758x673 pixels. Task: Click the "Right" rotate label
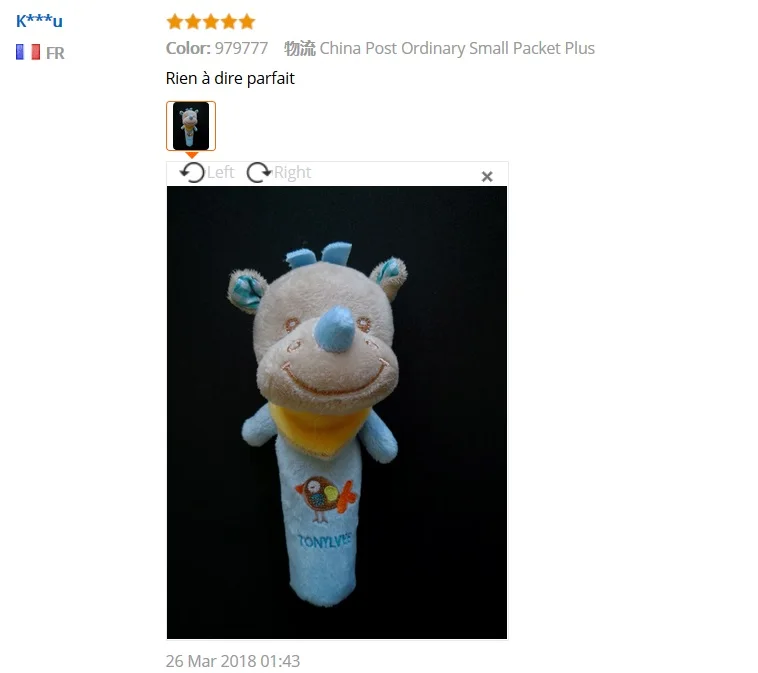(292, 173)
